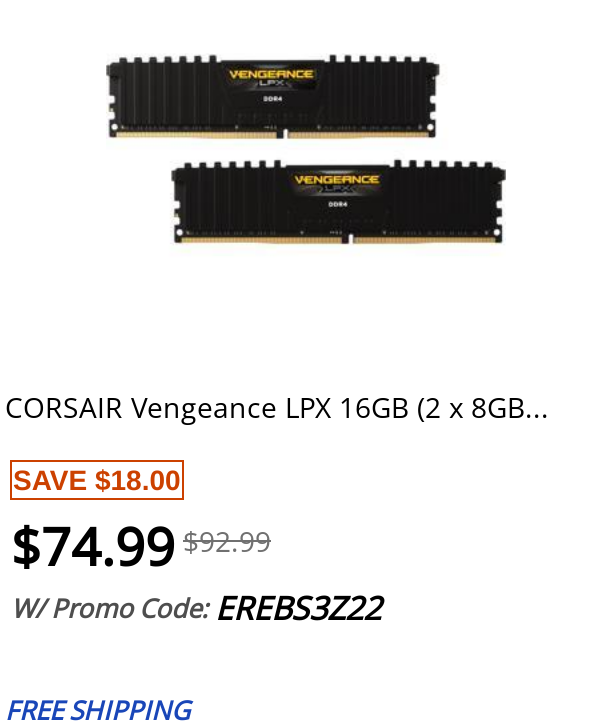Screen dimensions: 610x728
Task: Open the CORSAIR Vengeance LPX 16GB product title
Action: point(277,409)
